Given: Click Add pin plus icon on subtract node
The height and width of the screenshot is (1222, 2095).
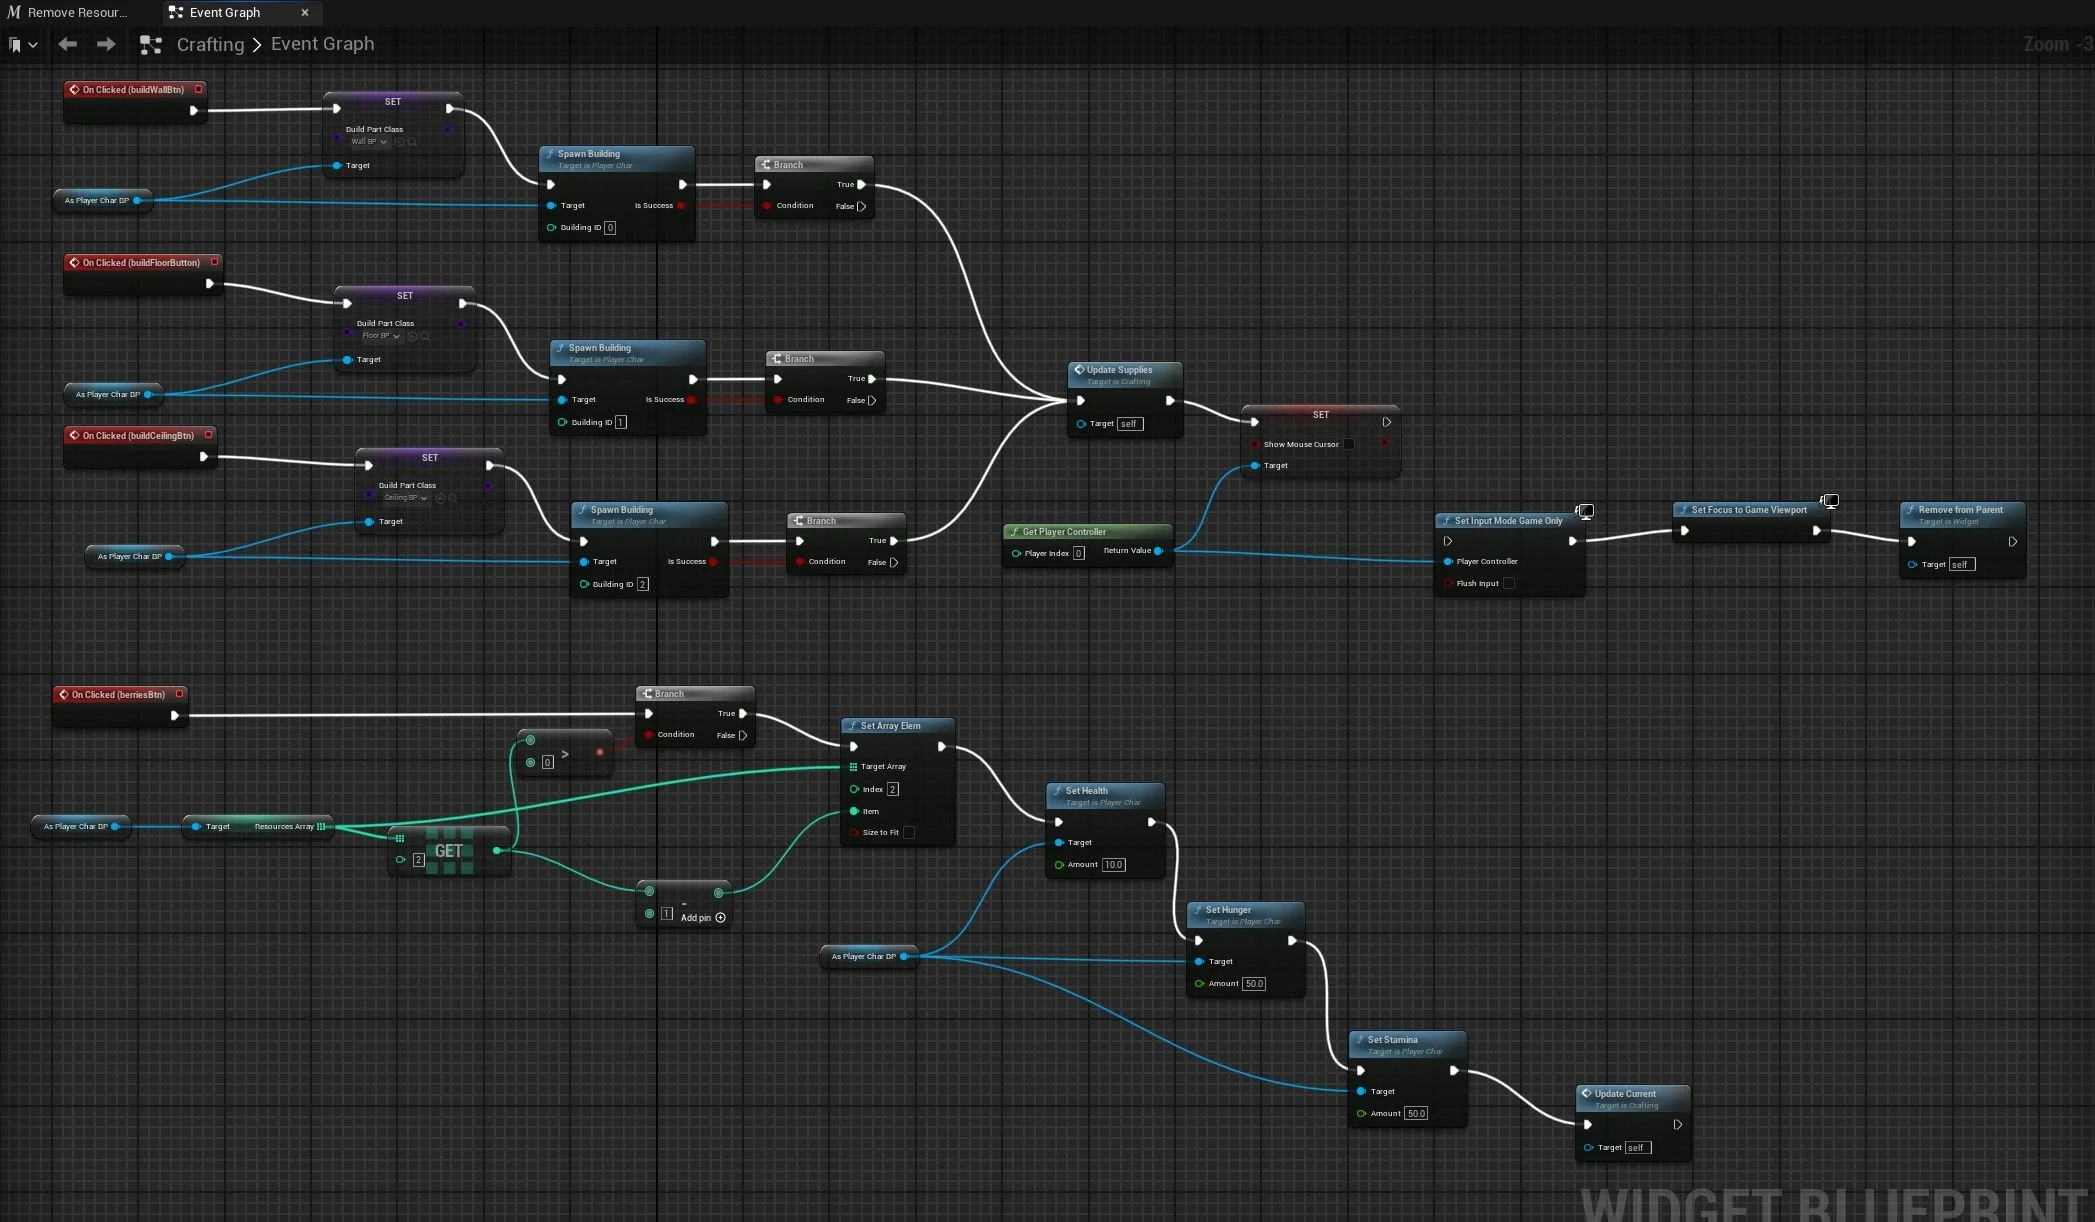Looking at the screenshot, I should click(x=720, y=917).
